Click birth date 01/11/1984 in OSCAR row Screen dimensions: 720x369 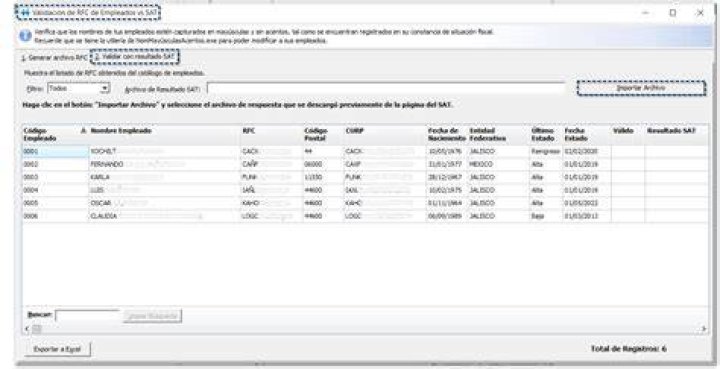(x=447, y=203)
